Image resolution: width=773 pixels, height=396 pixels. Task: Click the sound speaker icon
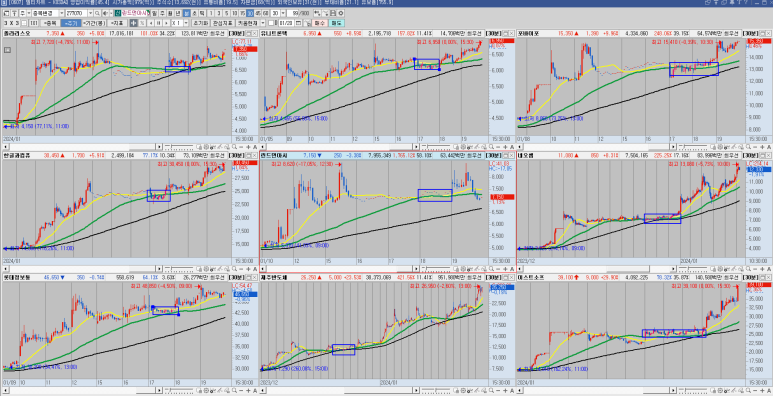tap(105, 13)
